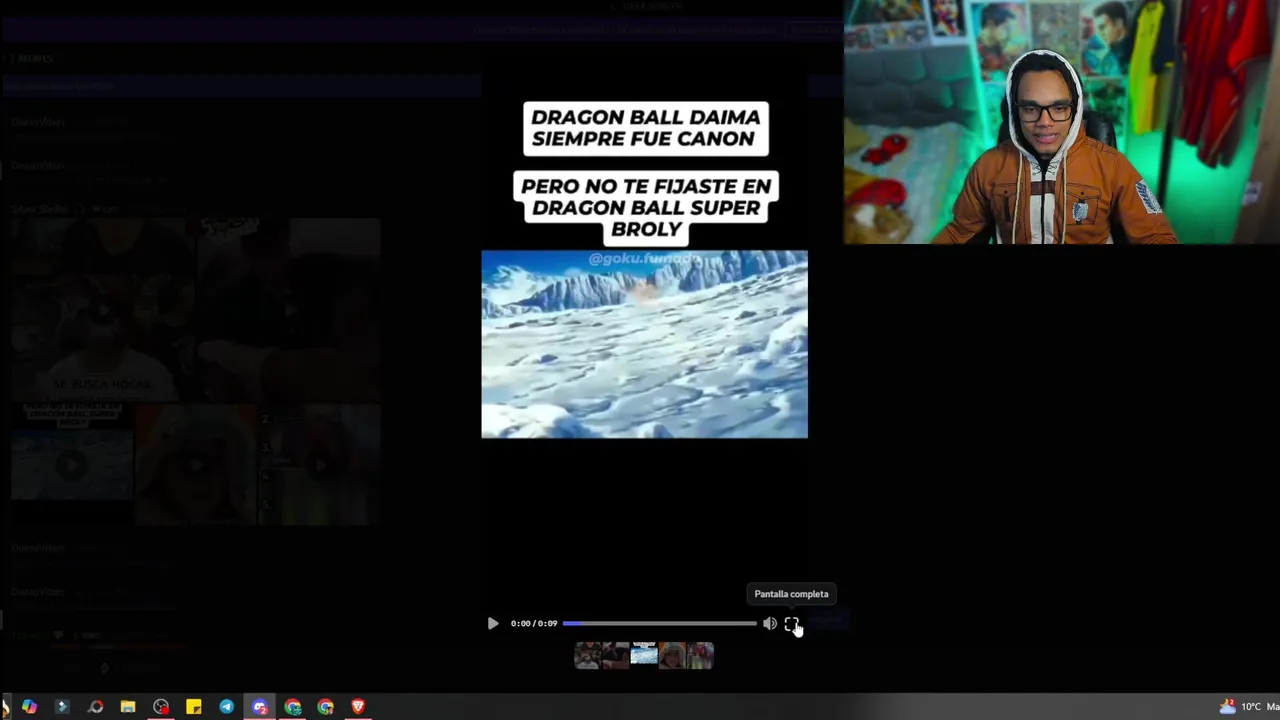Open Copilot from the taskbar
This screenshot has height=720, width=1280.
click(29, 707)
